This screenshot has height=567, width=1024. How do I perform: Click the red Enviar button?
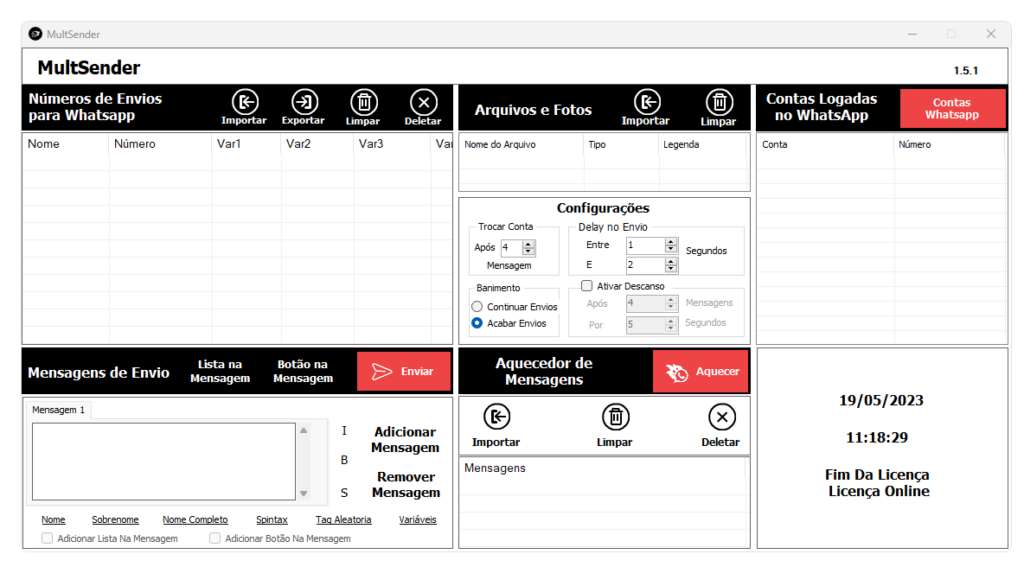pyautogui.click(x=404, y=371)
